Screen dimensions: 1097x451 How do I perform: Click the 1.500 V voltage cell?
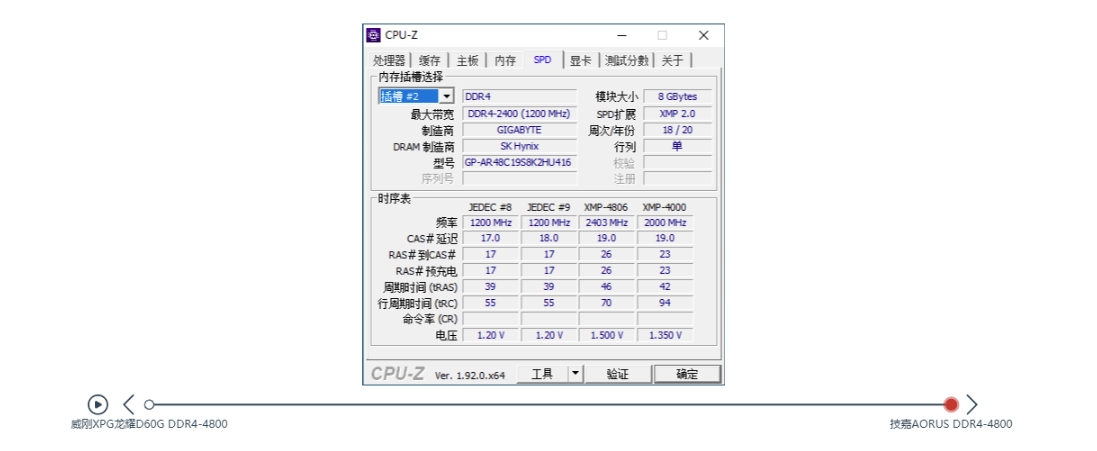click(x=607, y=335)
